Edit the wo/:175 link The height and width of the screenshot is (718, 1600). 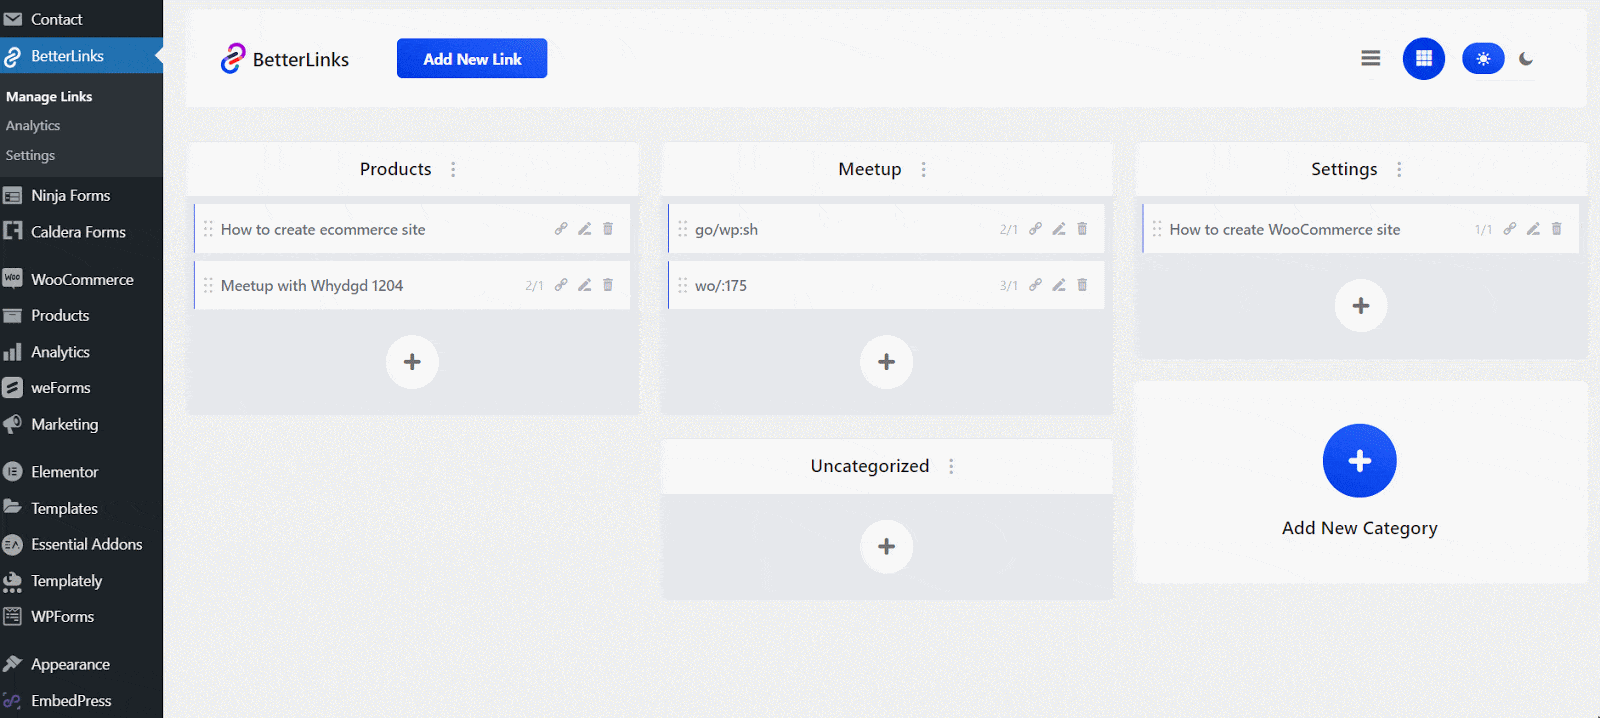(x=1058, y=285)
